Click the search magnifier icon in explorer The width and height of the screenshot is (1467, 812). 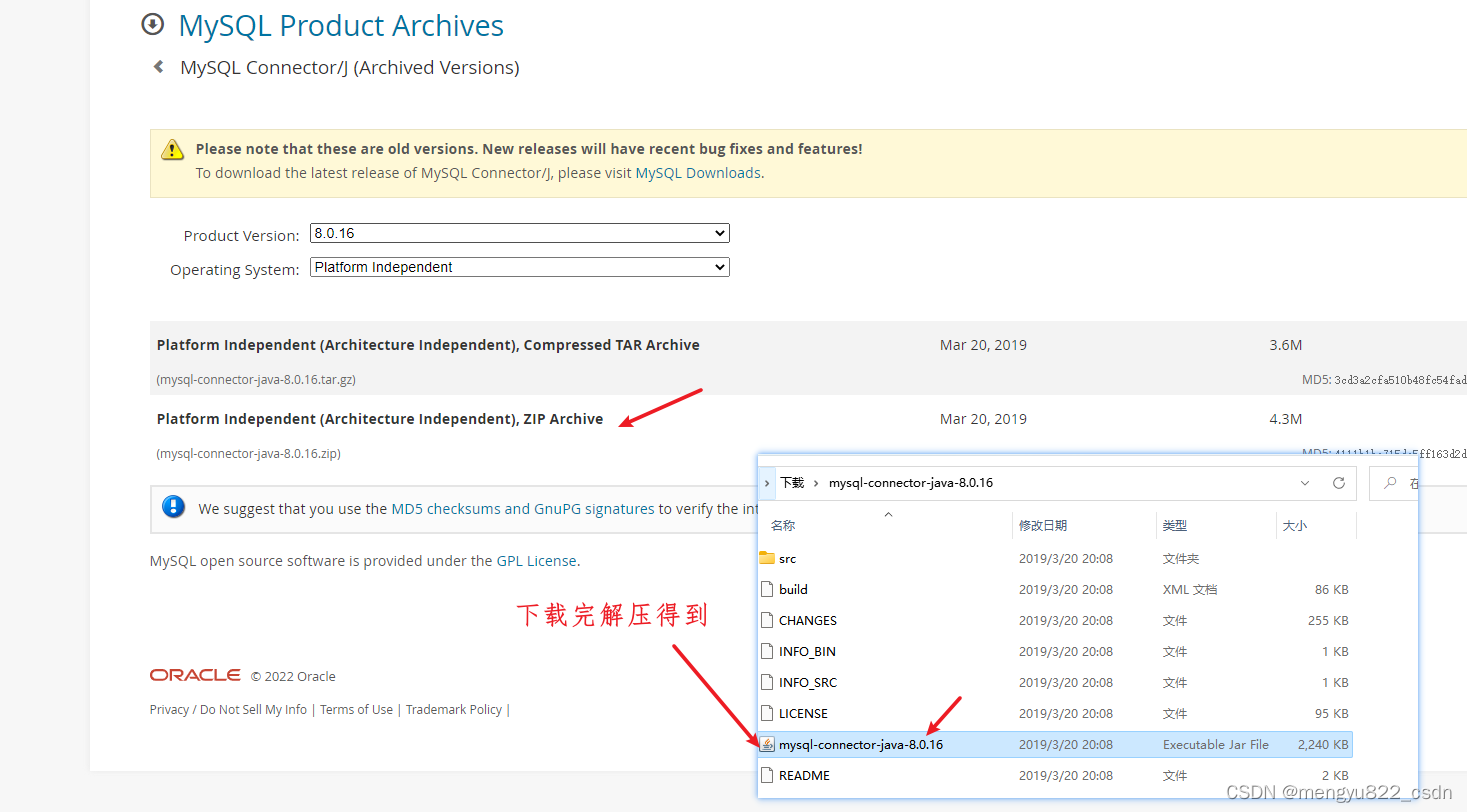pyautogui.click(x=1390, y=482)
